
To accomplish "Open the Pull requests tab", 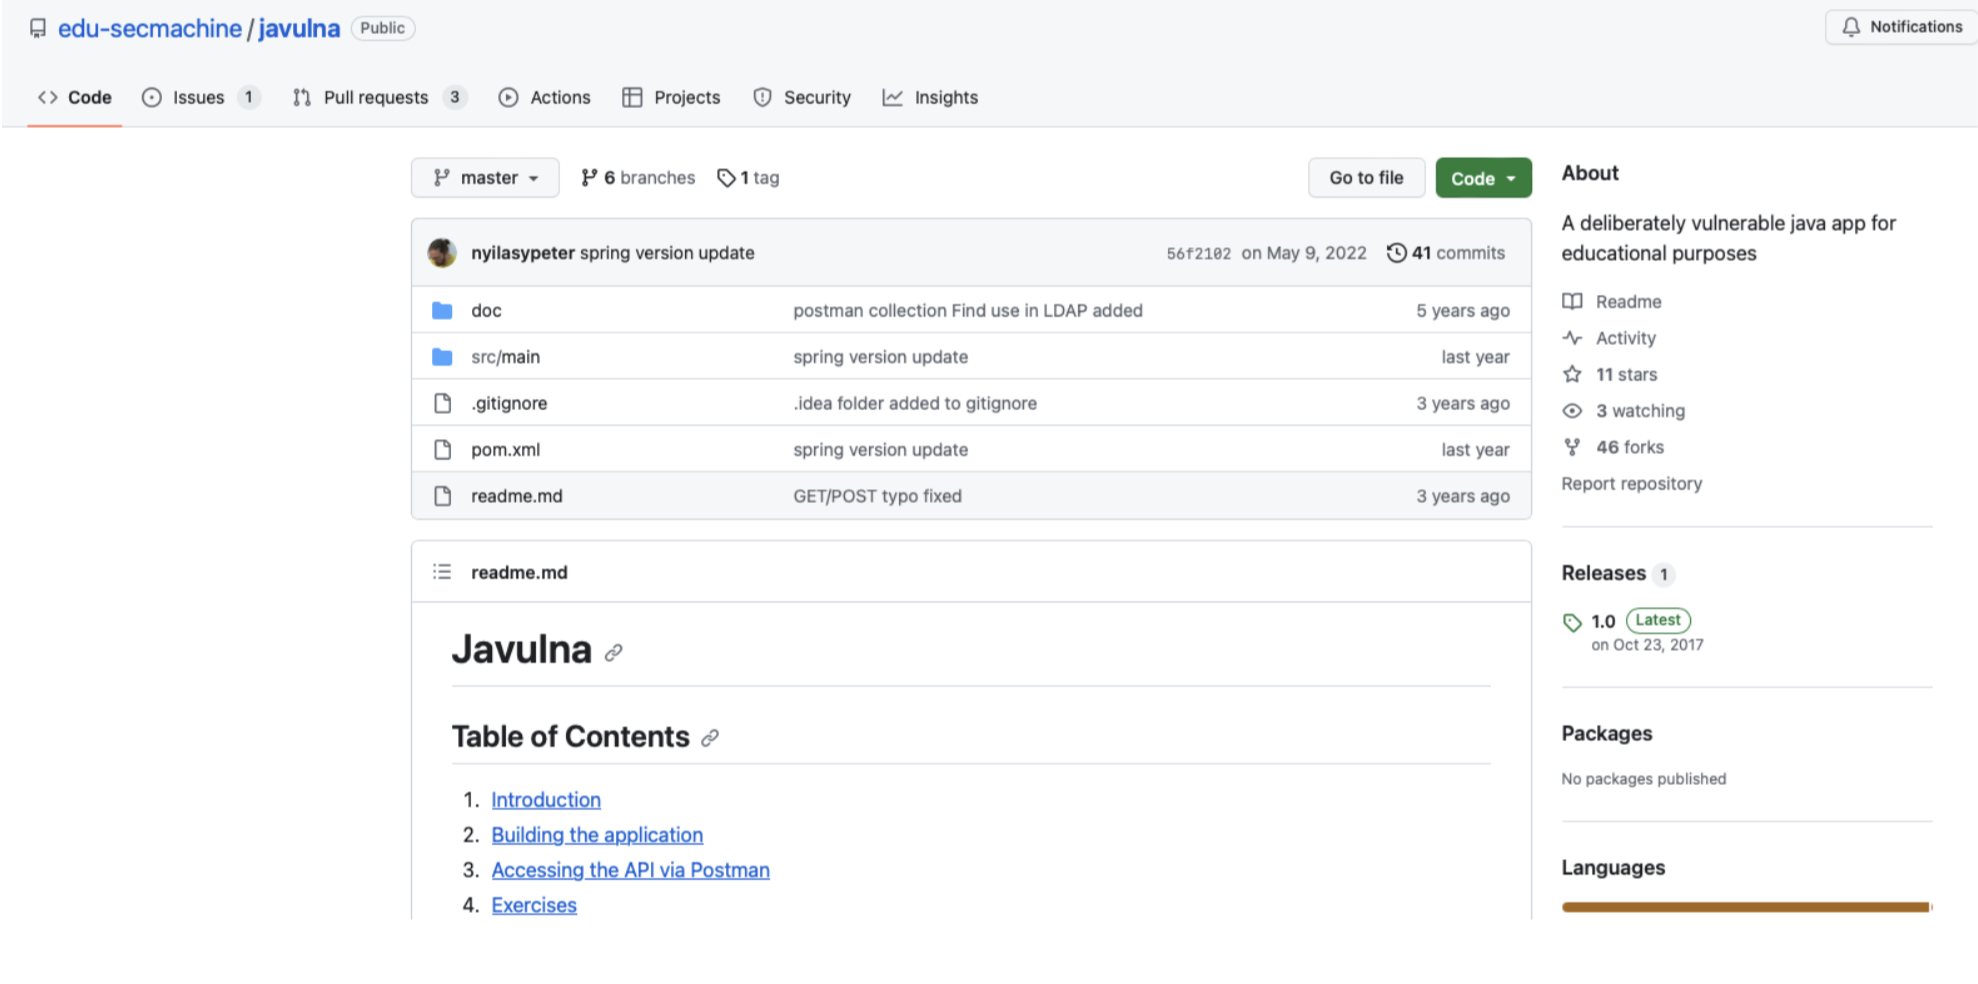I will (379, 97).
